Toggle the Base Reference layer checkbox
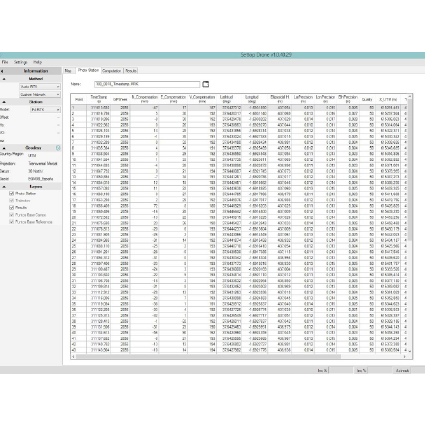Screen dimensions: 425x425 click(12, 222)
